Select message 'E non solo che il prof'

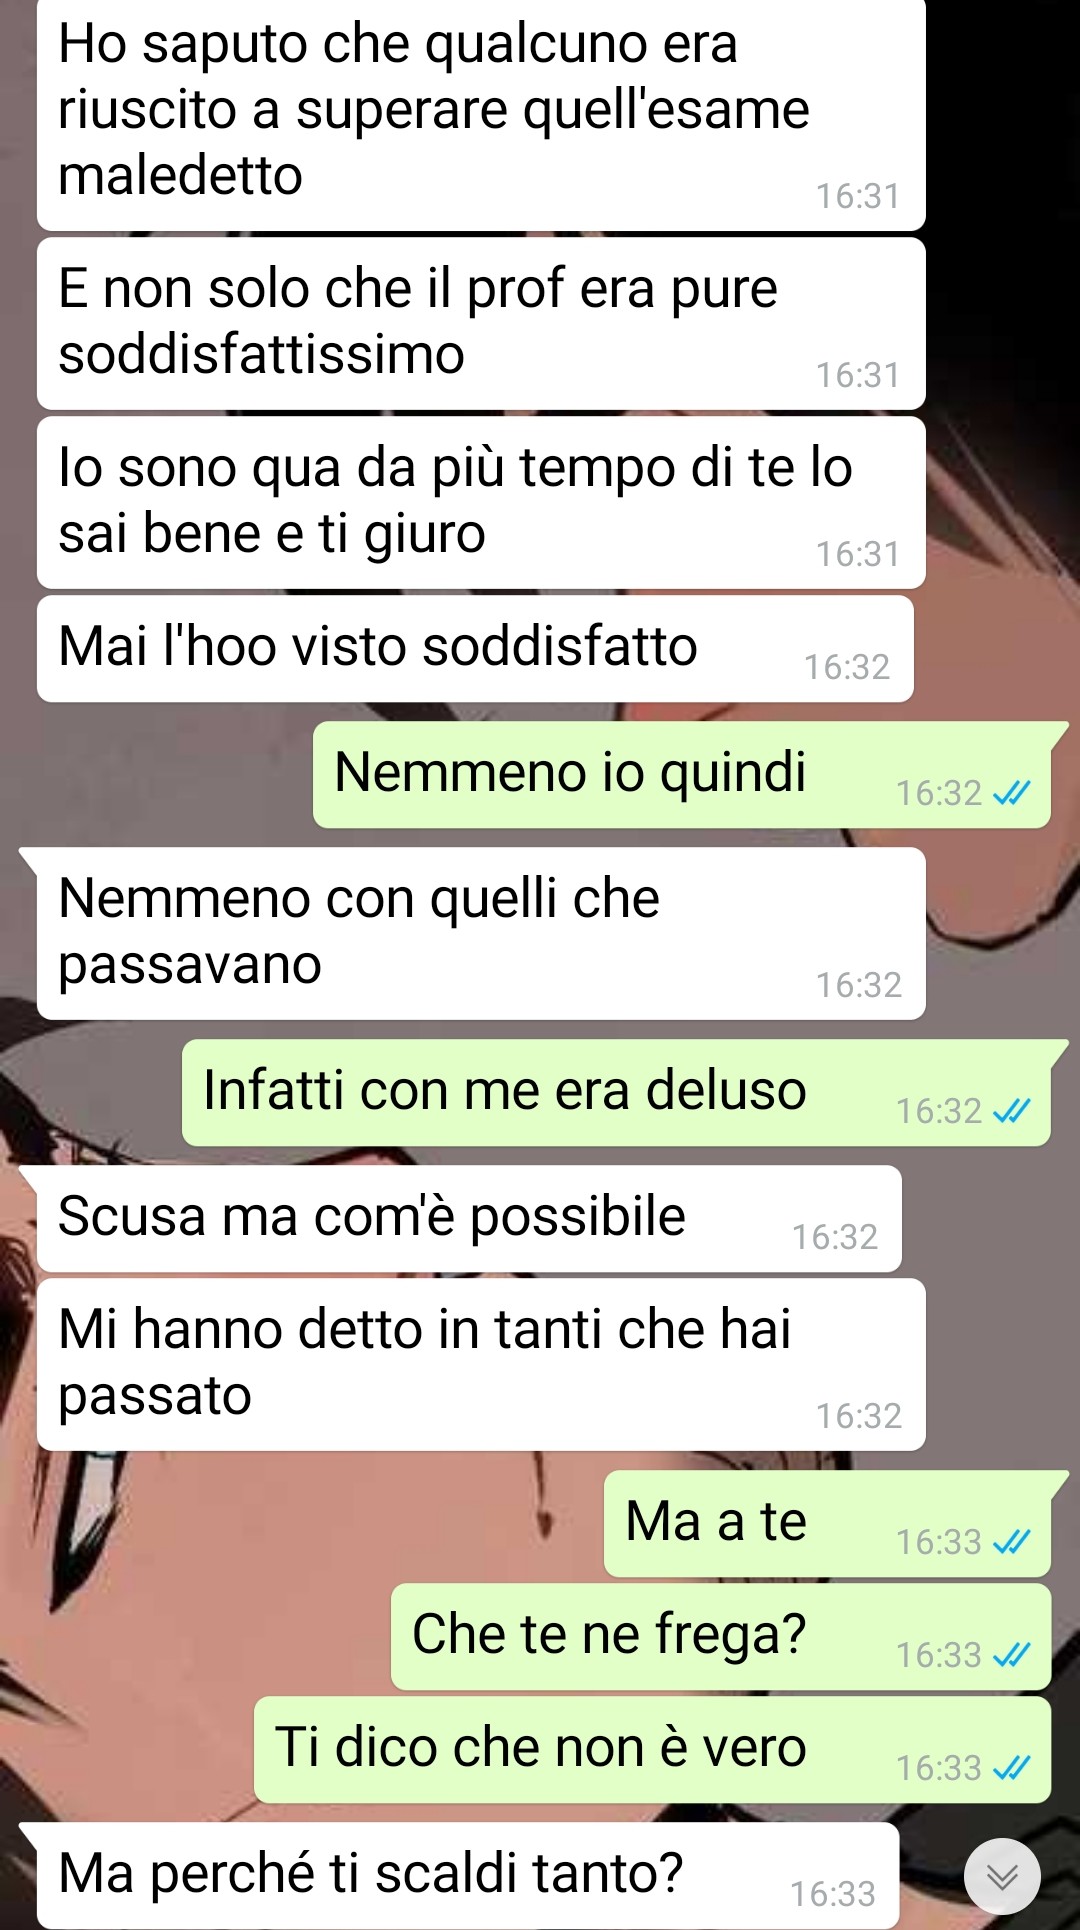click(481, 323)
